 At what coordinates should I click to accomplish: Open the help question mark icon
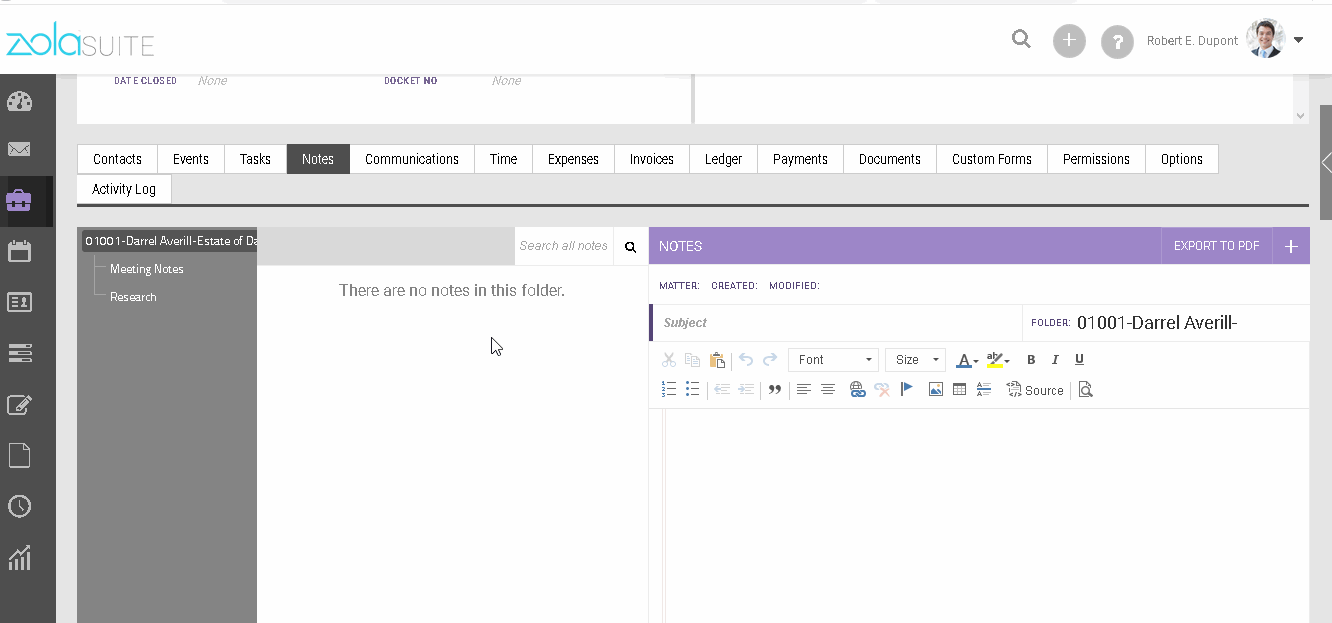point(1117,42)
